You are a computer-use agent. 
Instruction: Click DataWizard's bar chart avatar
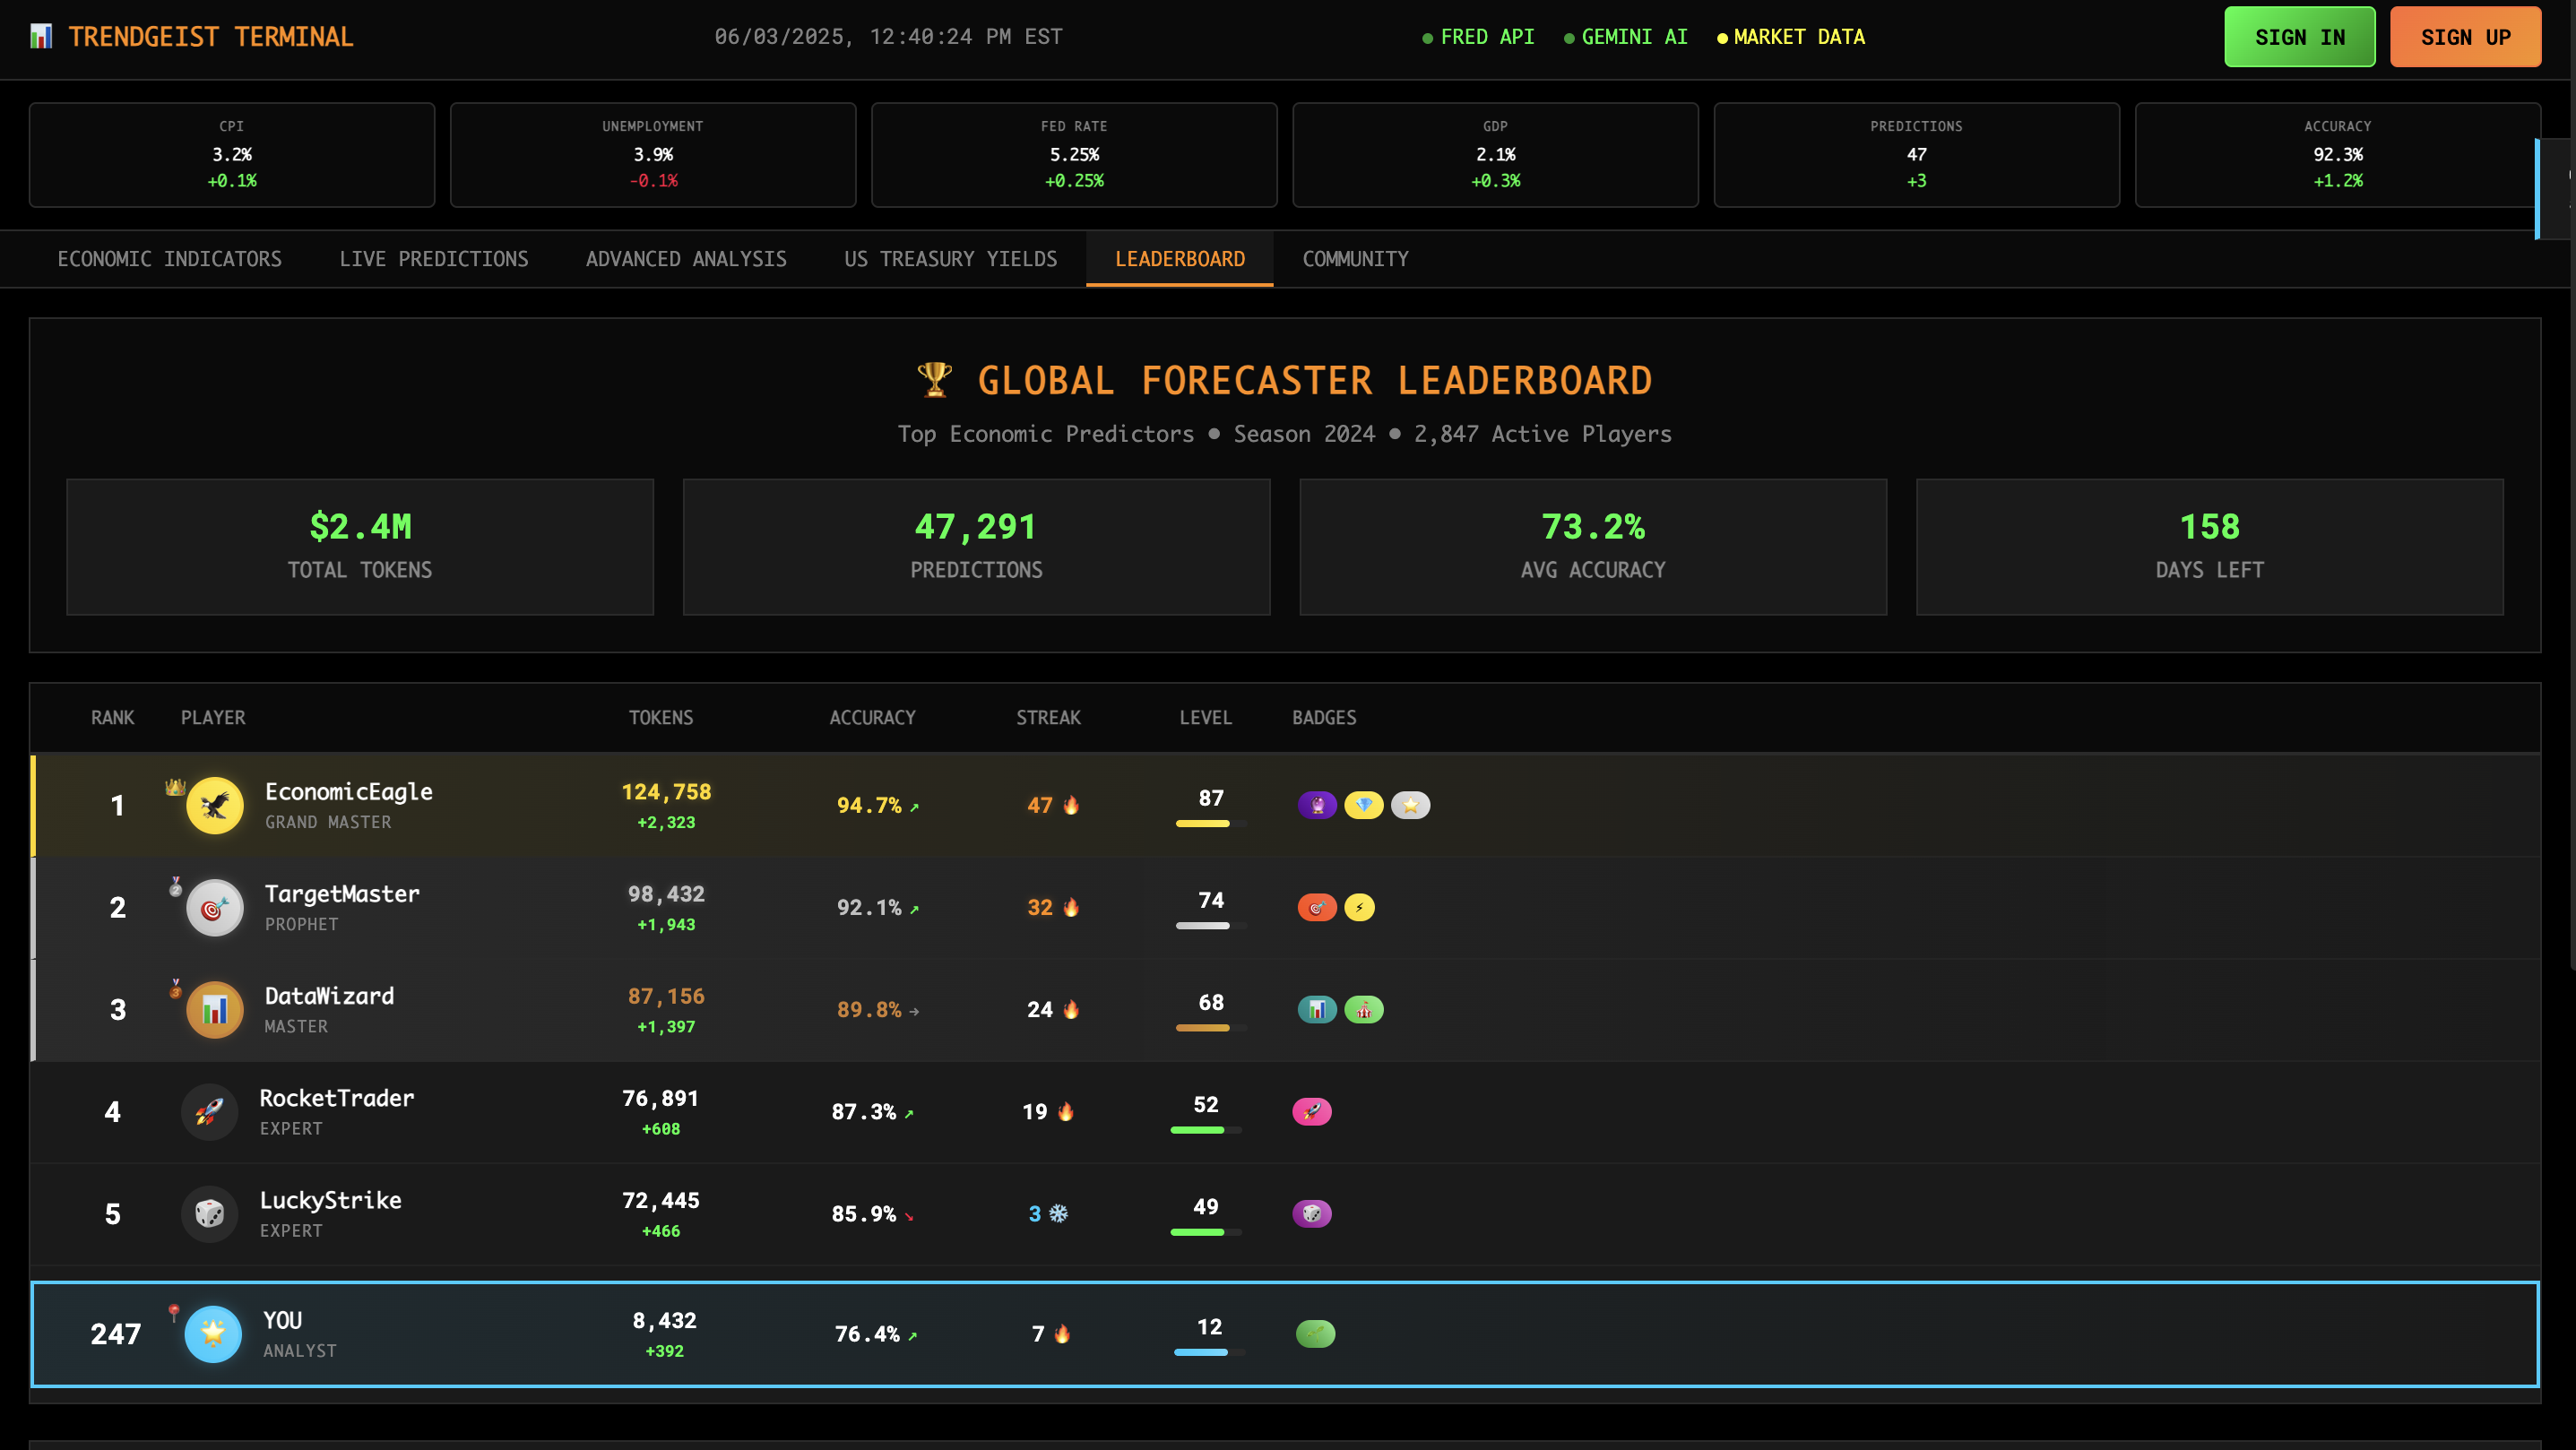pos(215,1009)
